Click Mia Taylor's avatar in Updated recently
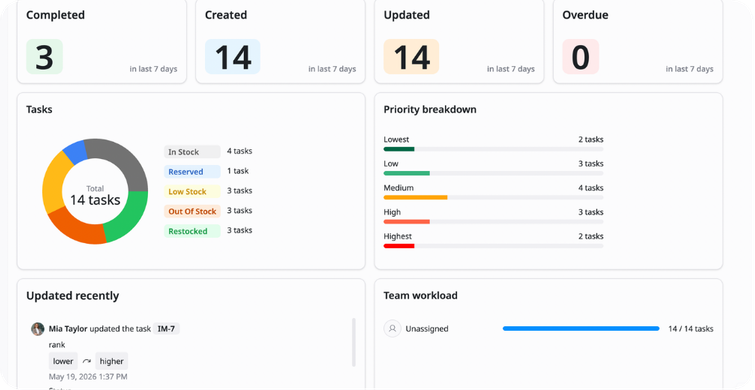 (38, 329)
